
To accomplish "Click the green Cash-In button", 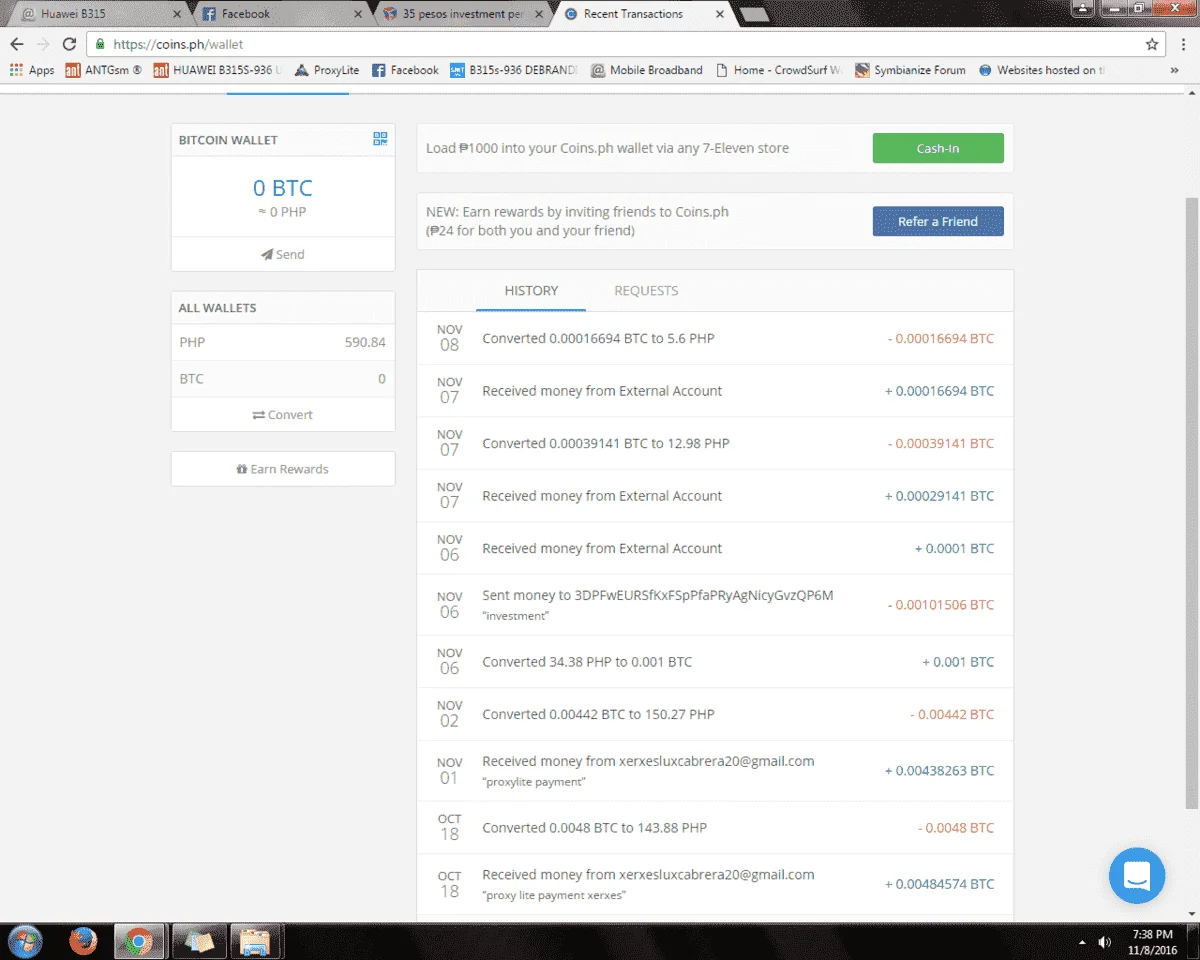I will [x=938, y=148].
